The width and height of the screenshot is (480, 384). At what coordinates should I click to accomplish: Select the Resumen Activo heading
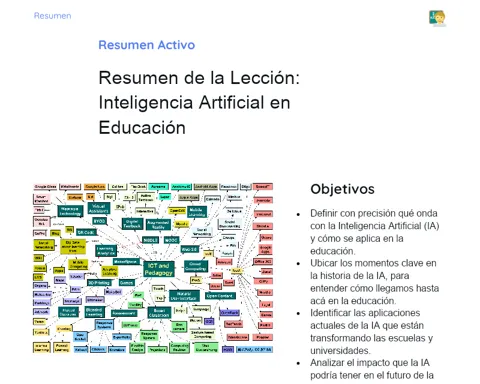147,45
